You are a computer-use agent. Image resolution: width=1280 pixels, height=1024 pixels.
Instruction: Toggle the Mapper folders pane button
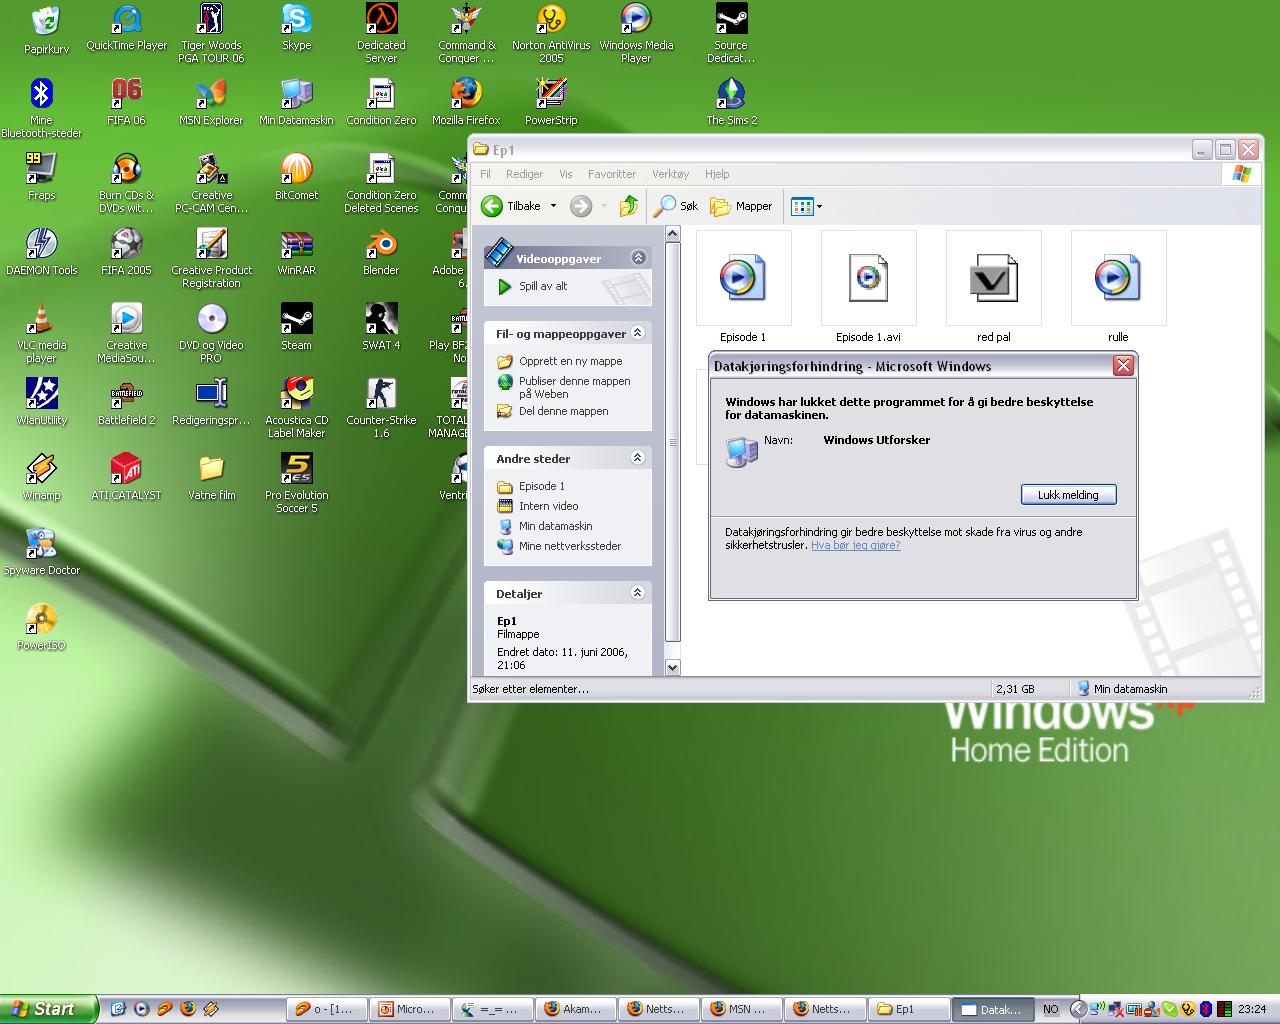coord(741,206)
